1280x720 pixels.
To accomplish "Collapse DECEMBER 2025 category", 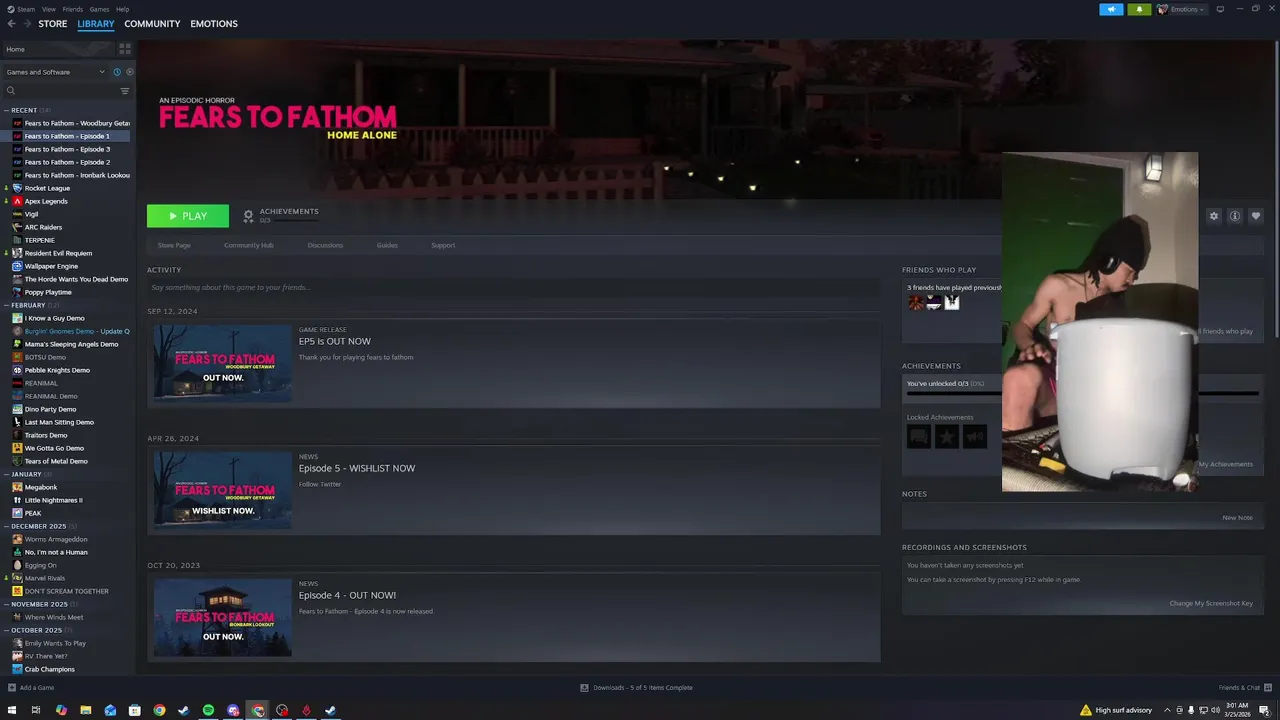I will 7,526.
